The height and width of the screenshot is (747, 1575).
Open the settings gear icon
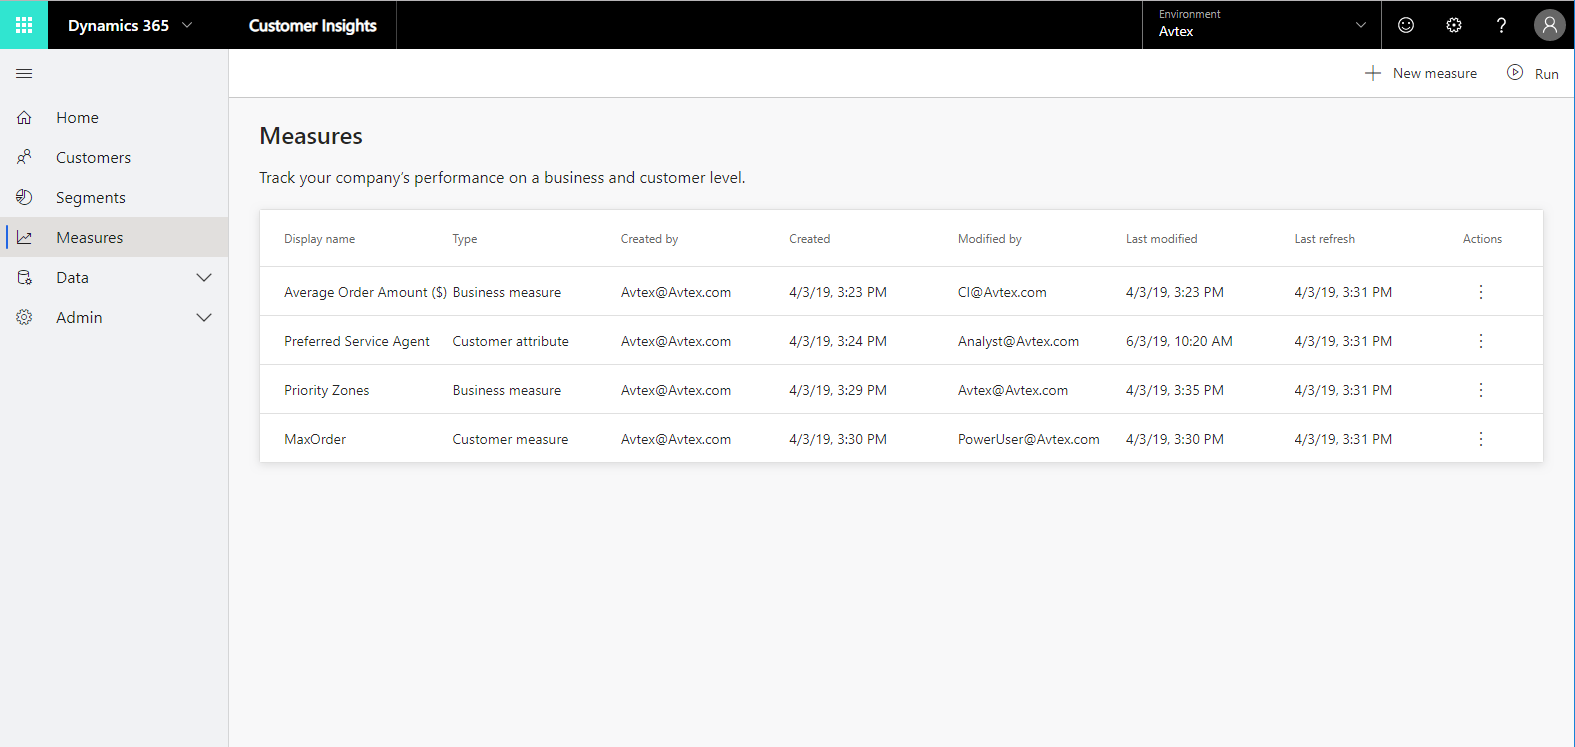(1454, 25)
